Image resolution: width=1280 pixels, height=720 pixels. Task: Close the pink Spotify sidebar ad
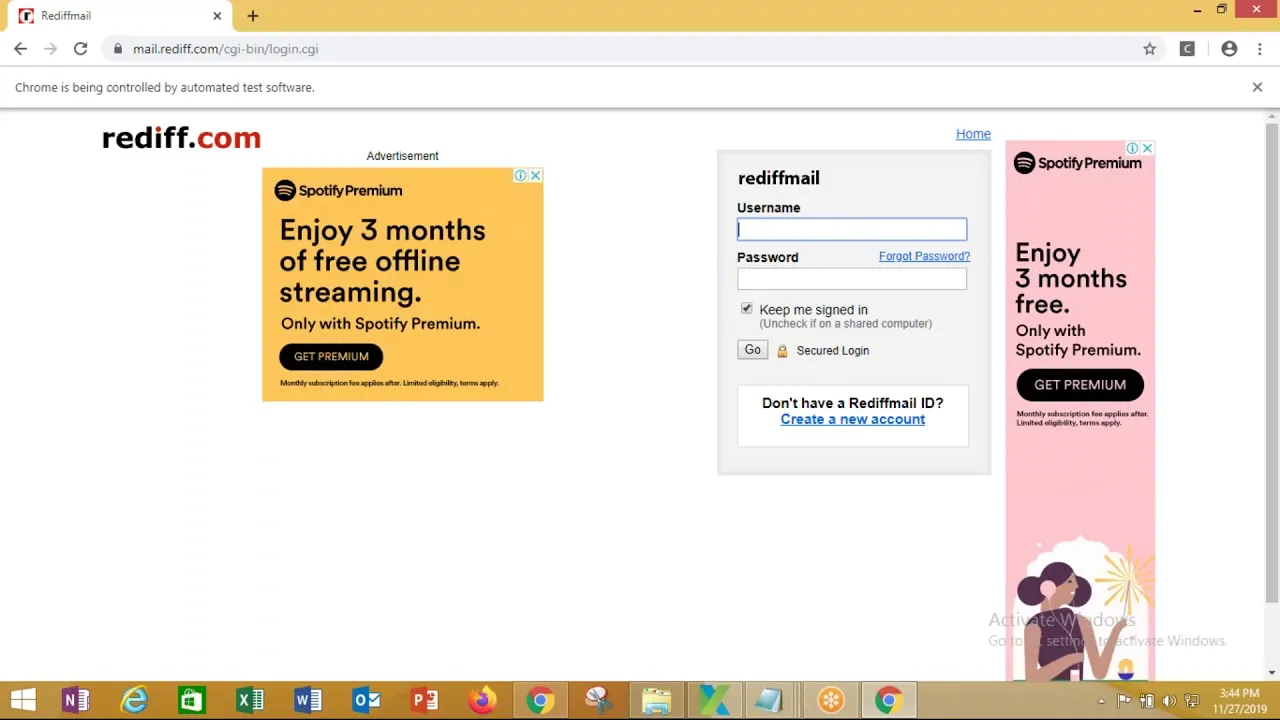tap(1147, 148)
